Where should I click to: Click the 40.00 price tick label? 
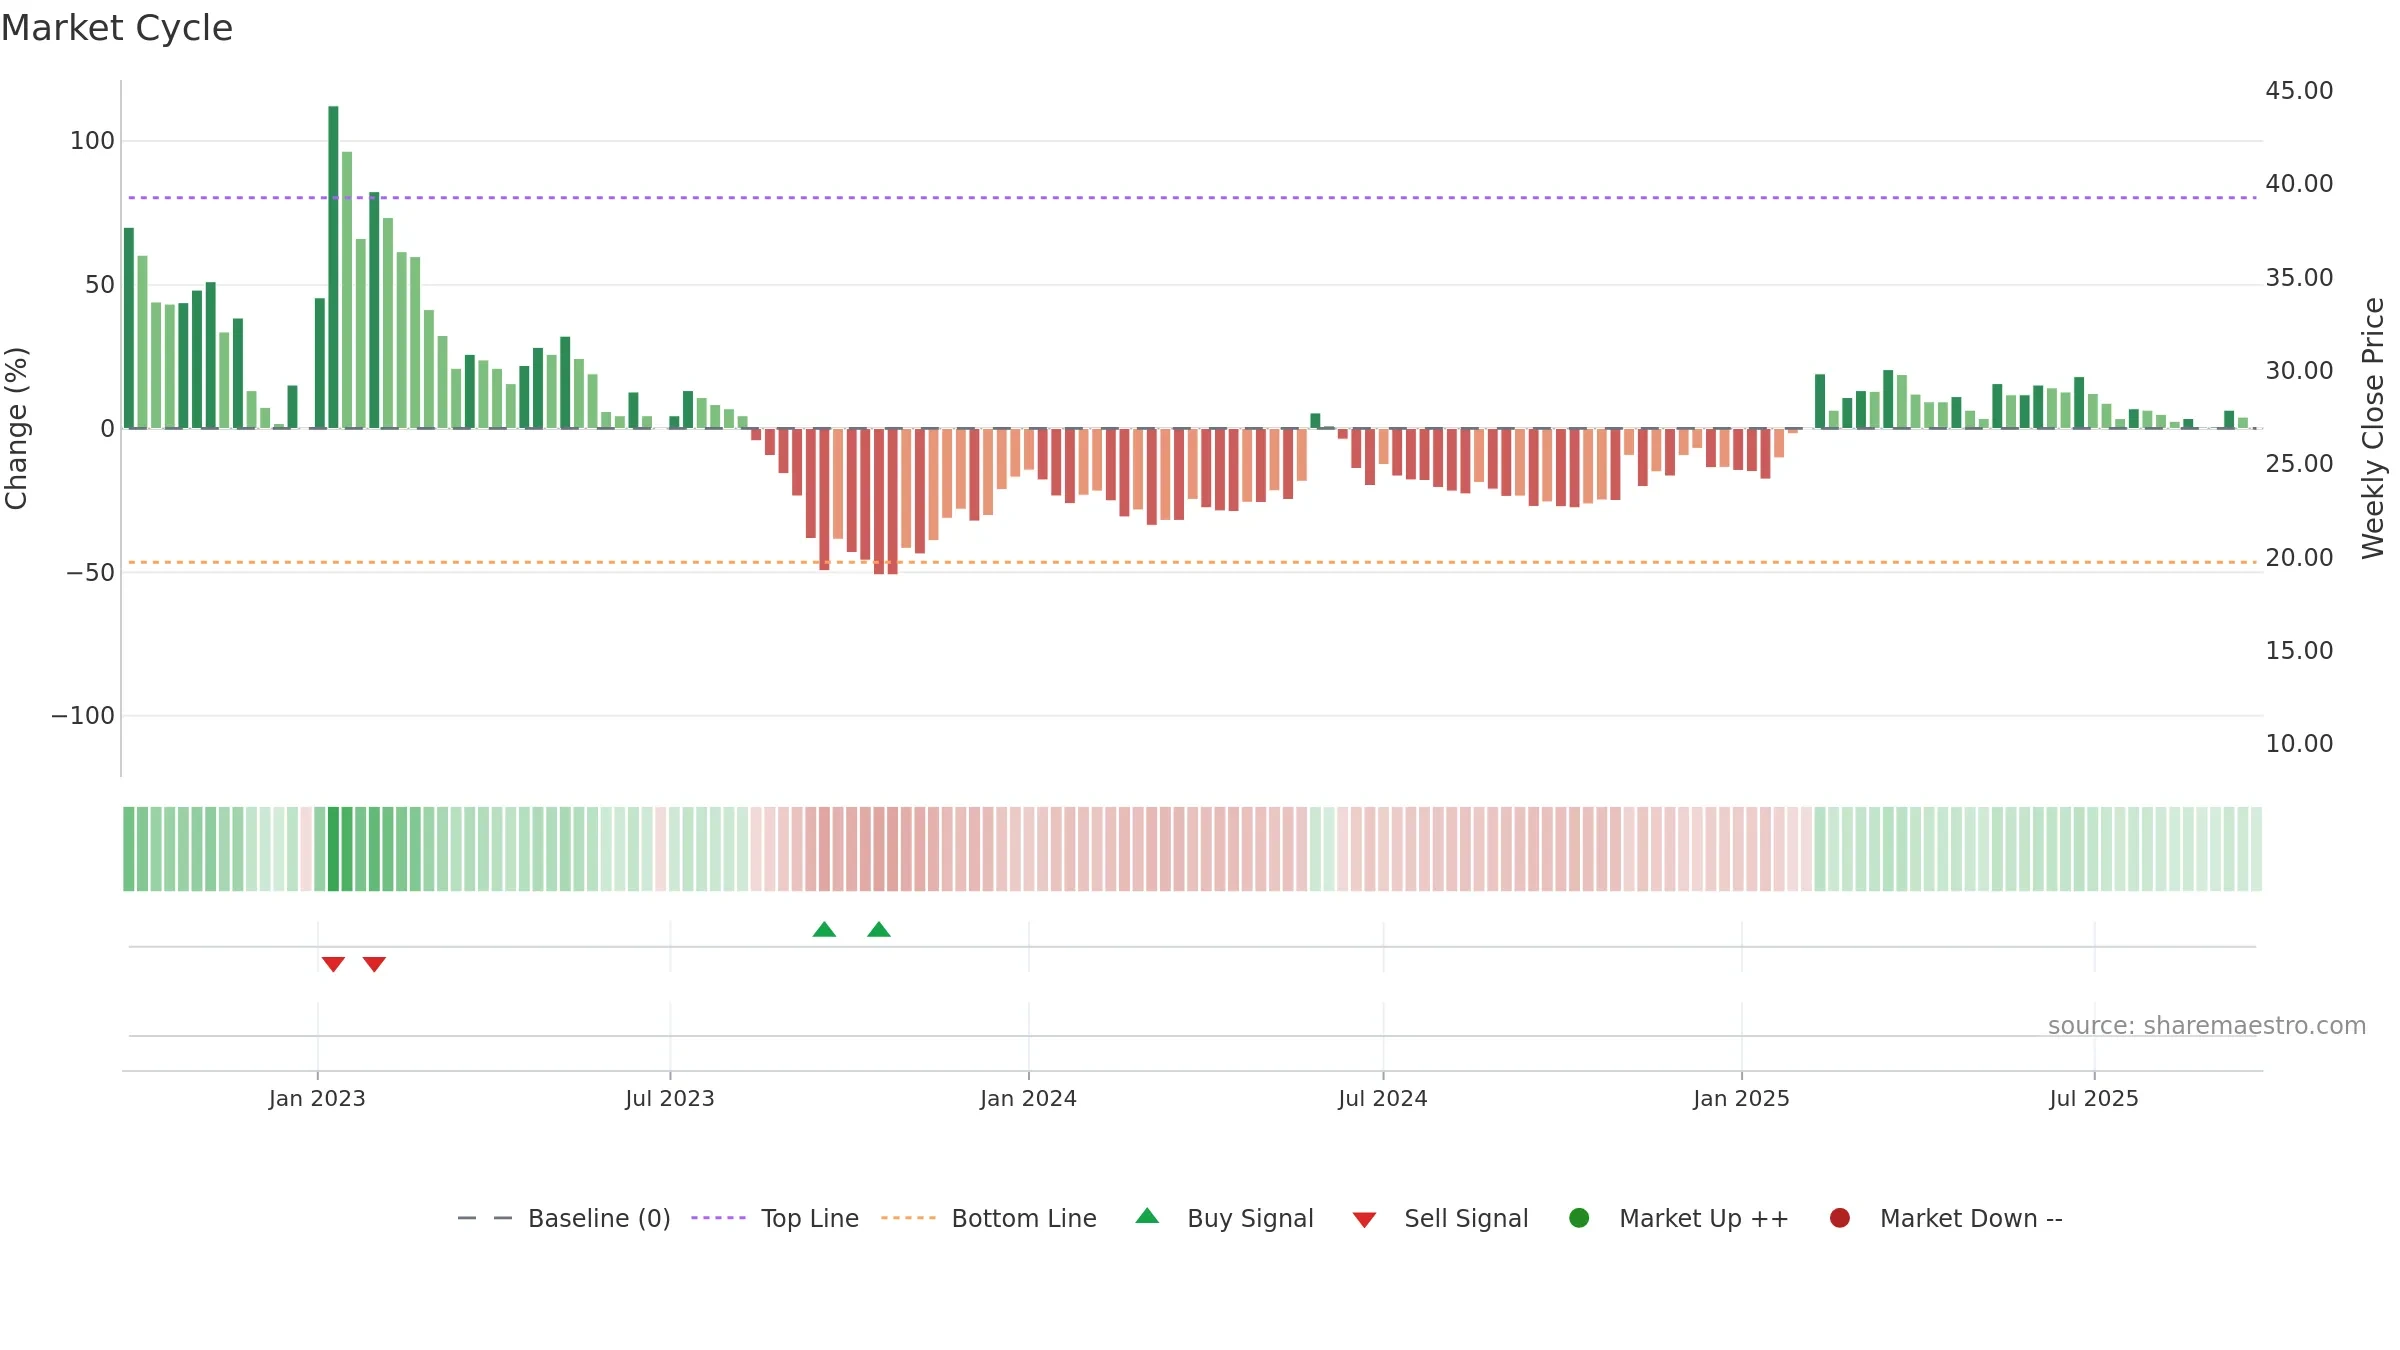[x=2299, y=184]
